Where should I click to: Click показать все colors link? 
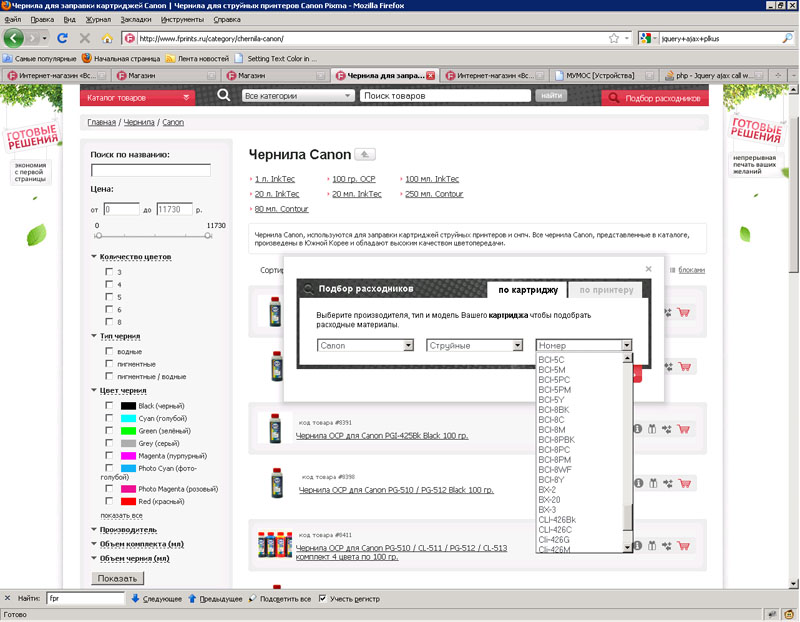[x=121, y=515]
